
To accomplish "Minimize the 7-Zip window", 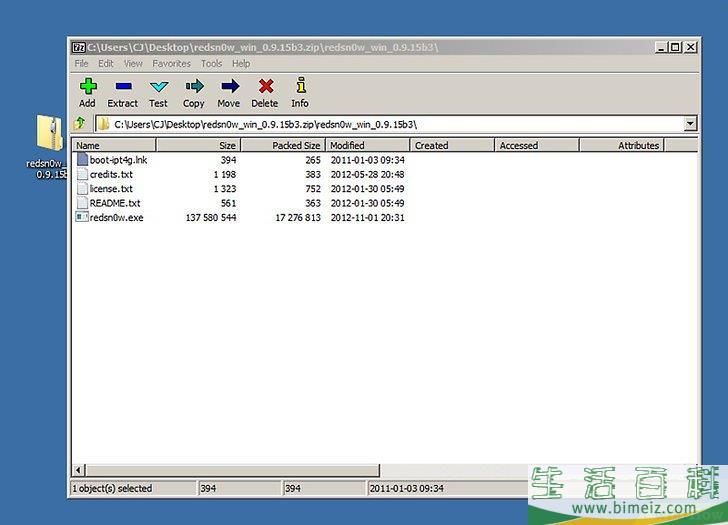I will tap(661, 47).
